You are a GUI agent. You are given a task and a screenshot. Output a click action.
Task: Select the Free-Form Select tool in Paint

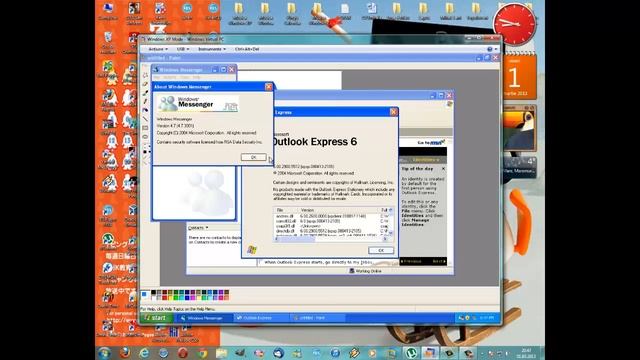(x=145, y=75)
